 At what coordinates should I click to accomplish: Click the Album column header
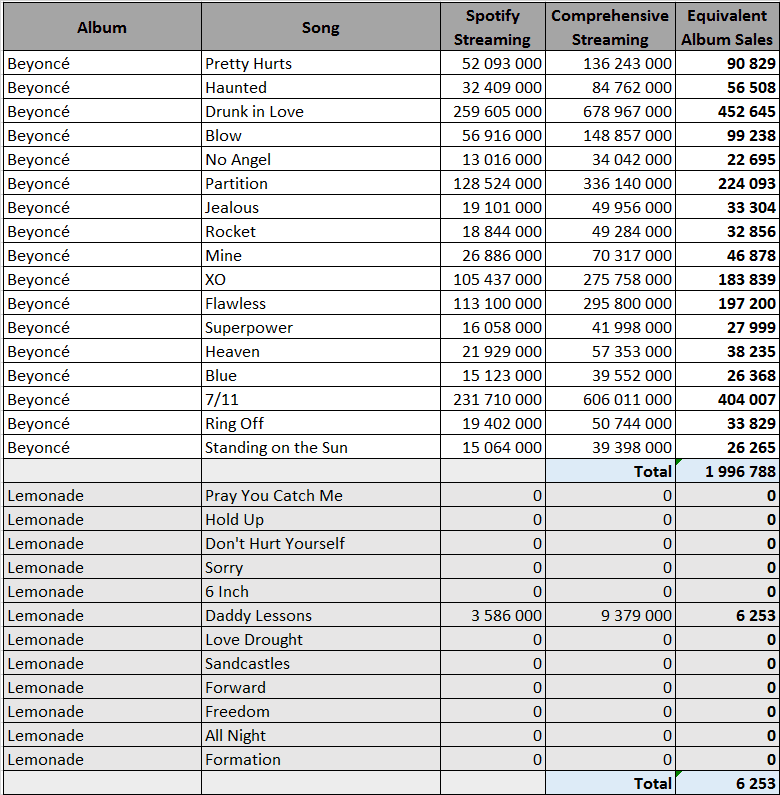point(102,27)
